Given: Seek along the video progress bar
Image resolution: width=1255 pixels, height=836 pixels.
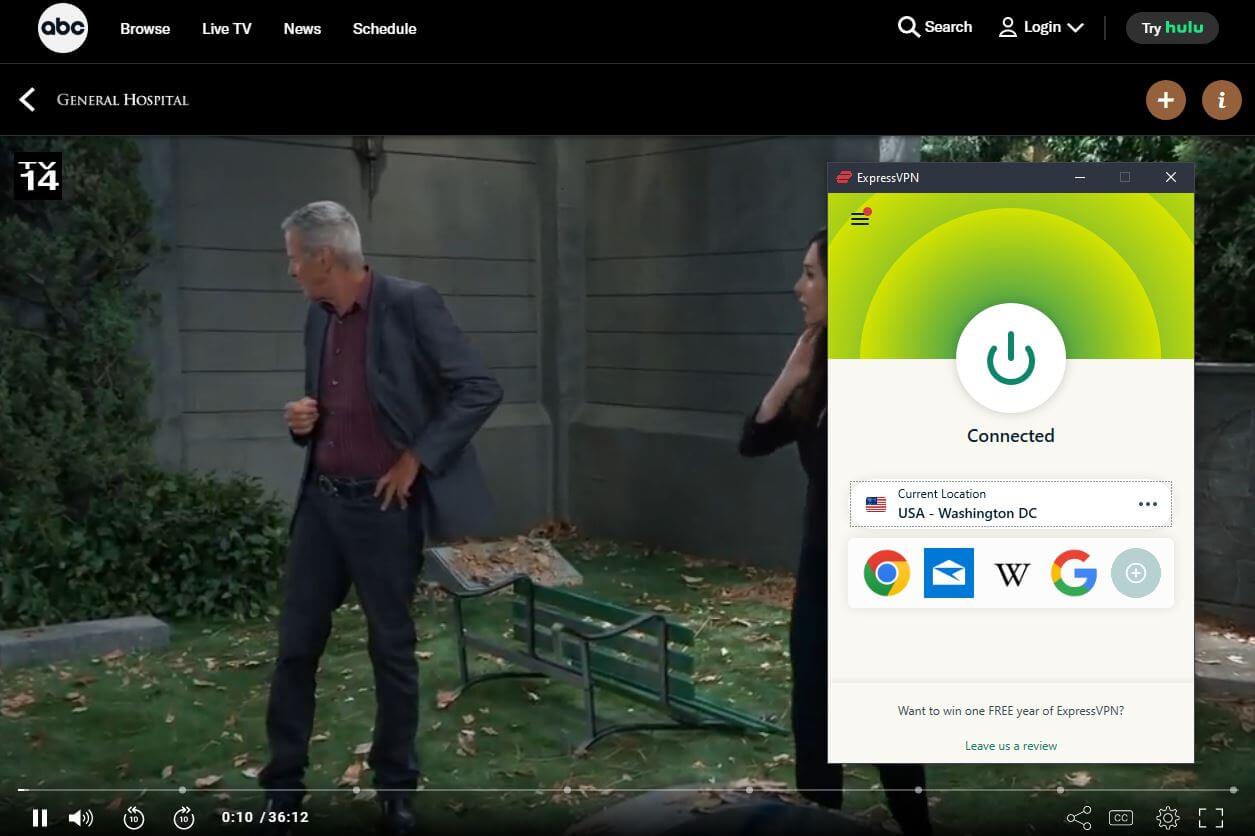Looking at the screenshot, I should (x=627, y=790).
